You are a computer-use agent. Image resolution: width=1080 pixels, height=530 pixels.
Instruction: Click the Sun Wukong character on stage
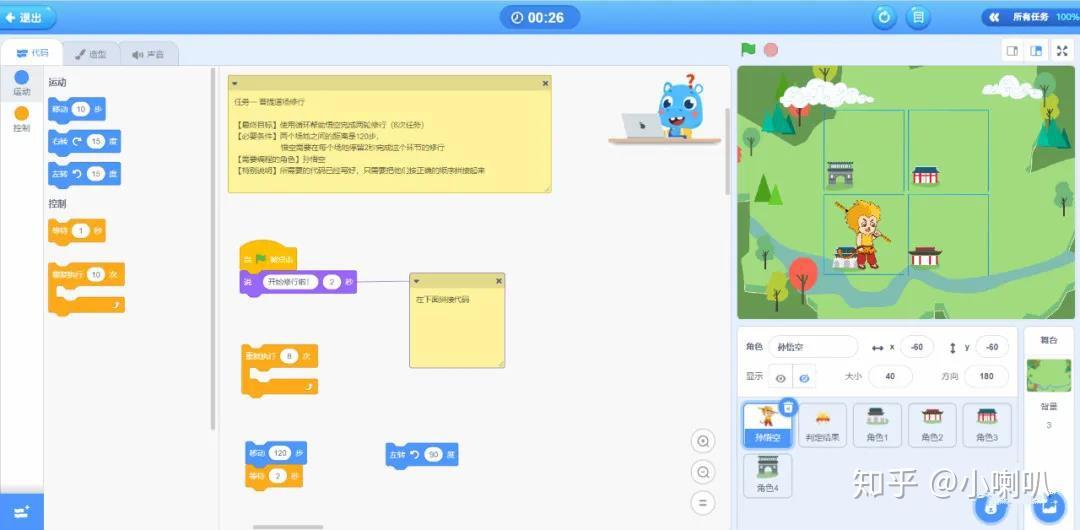[x=865, y=234]
